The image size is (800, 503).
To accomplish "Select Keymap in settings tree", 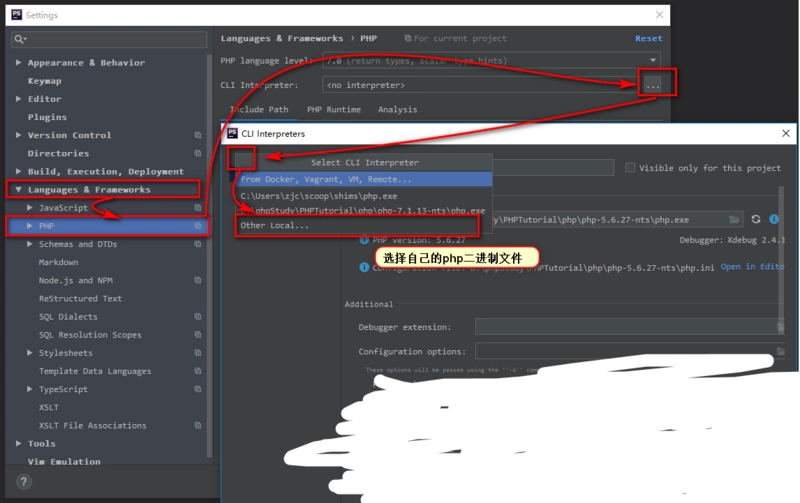I will [45, 81].
